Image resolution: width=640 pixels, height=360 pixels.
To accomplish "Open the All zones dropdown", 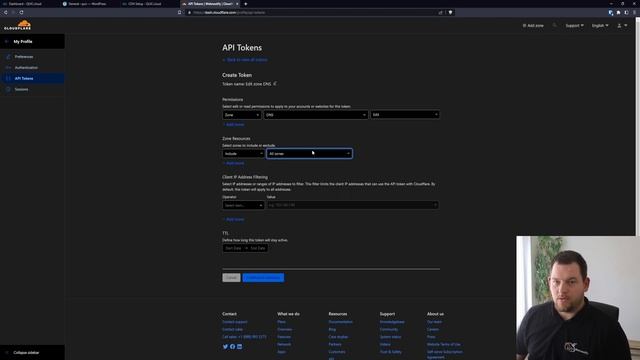I will pos(309,153).
